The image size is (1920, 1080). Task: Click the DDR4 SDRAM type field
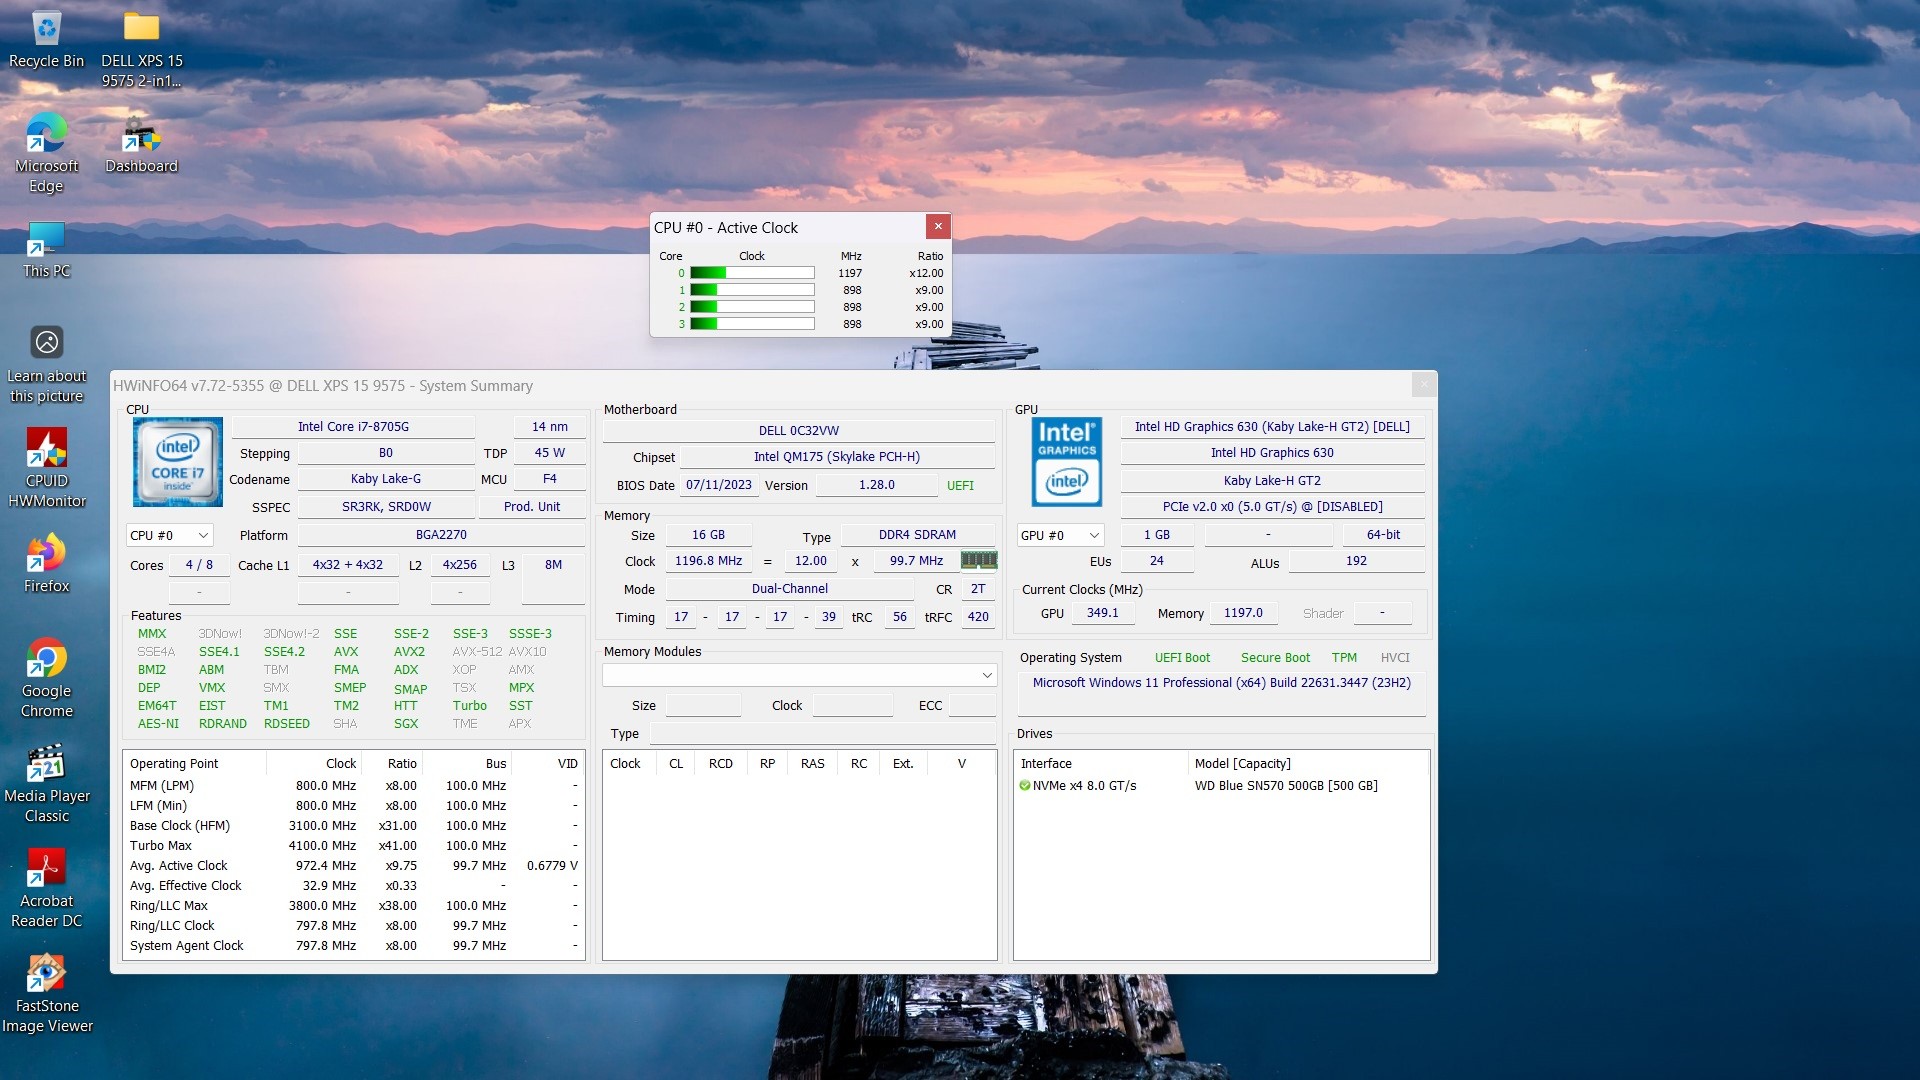917,535
